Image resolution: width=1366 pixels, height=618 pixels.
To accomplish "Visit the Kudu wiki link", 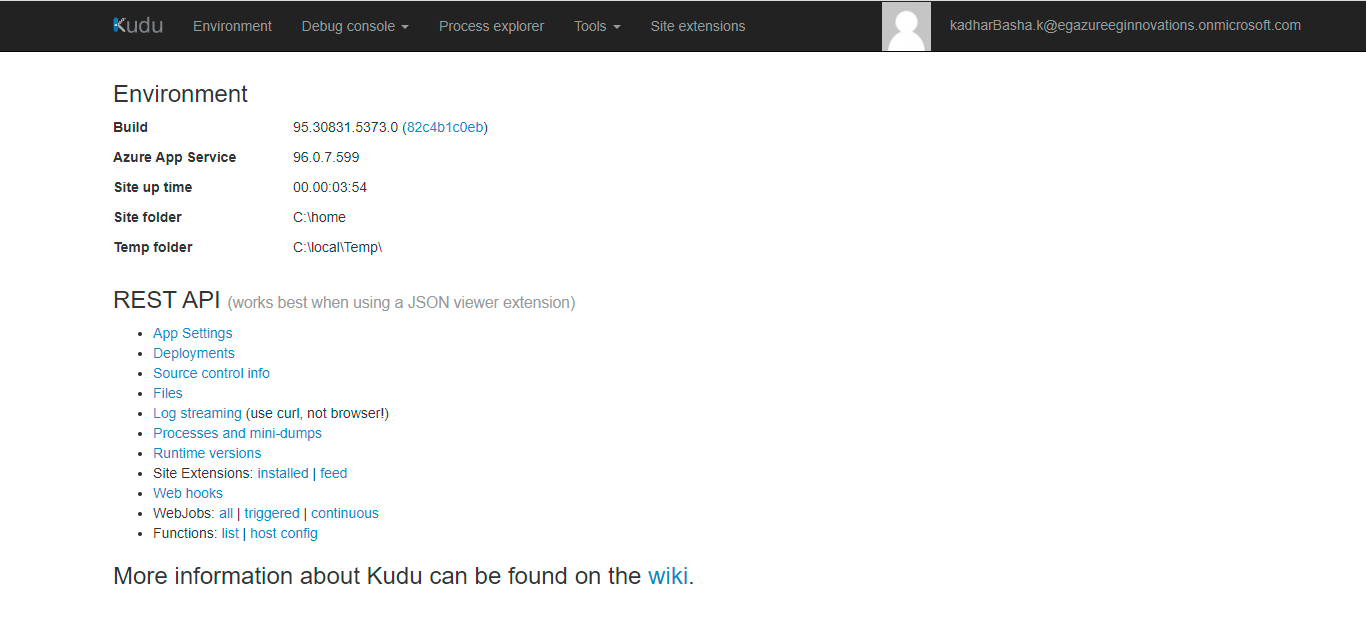I will (x=668, y=576).
